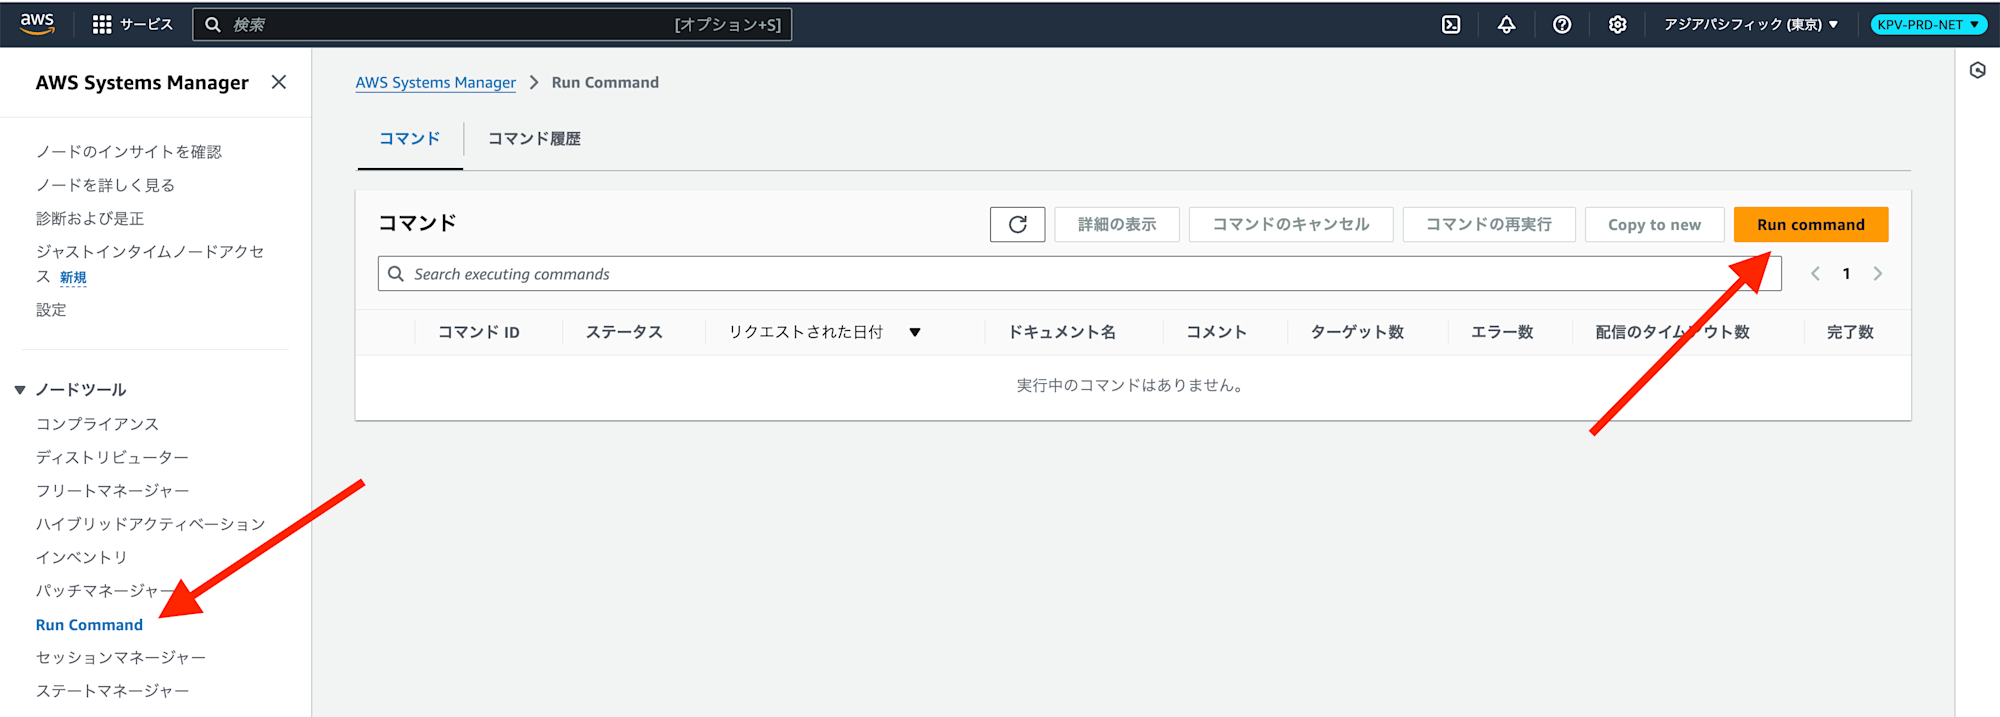Click the 詳細の表示 button
This screenshot has height=717, width=2000.
[x=1117, y=224]
